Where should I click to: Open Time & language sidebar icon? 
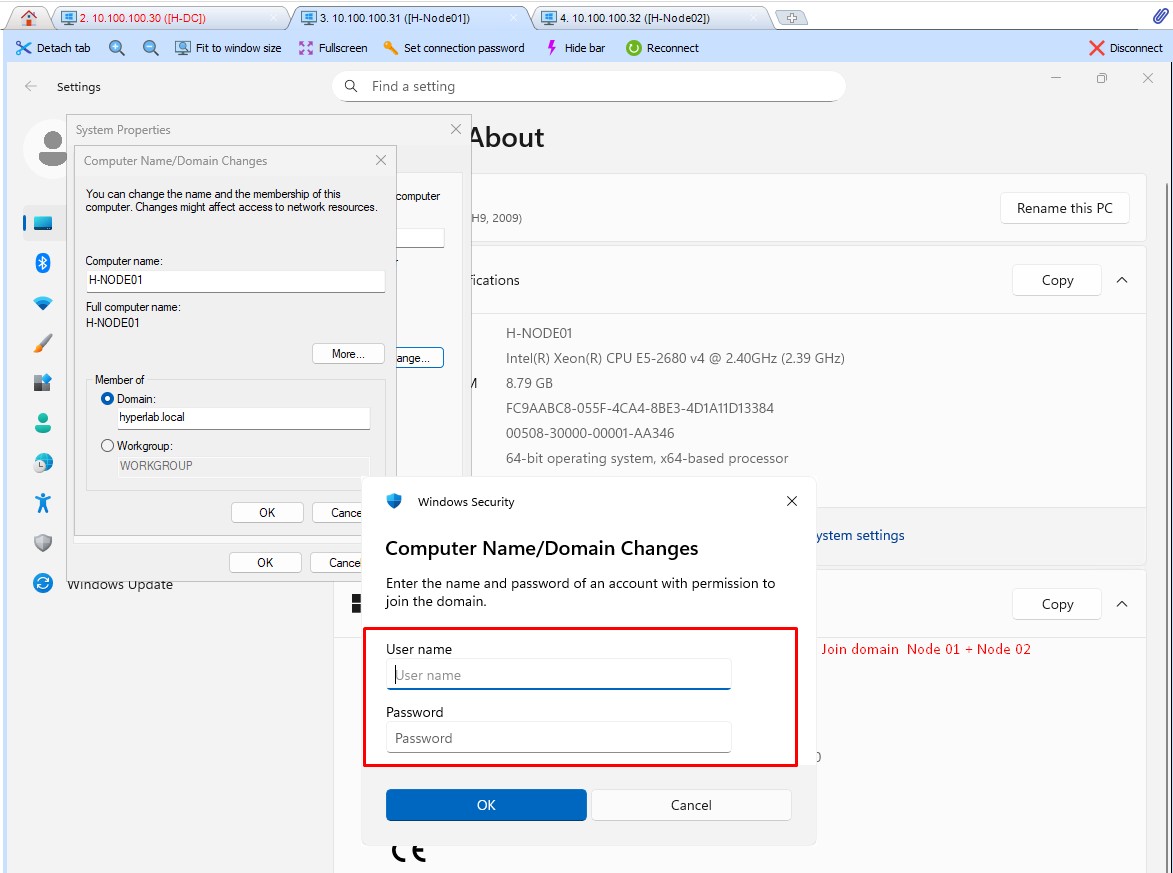pyautogui.click(x=43, y=463)
